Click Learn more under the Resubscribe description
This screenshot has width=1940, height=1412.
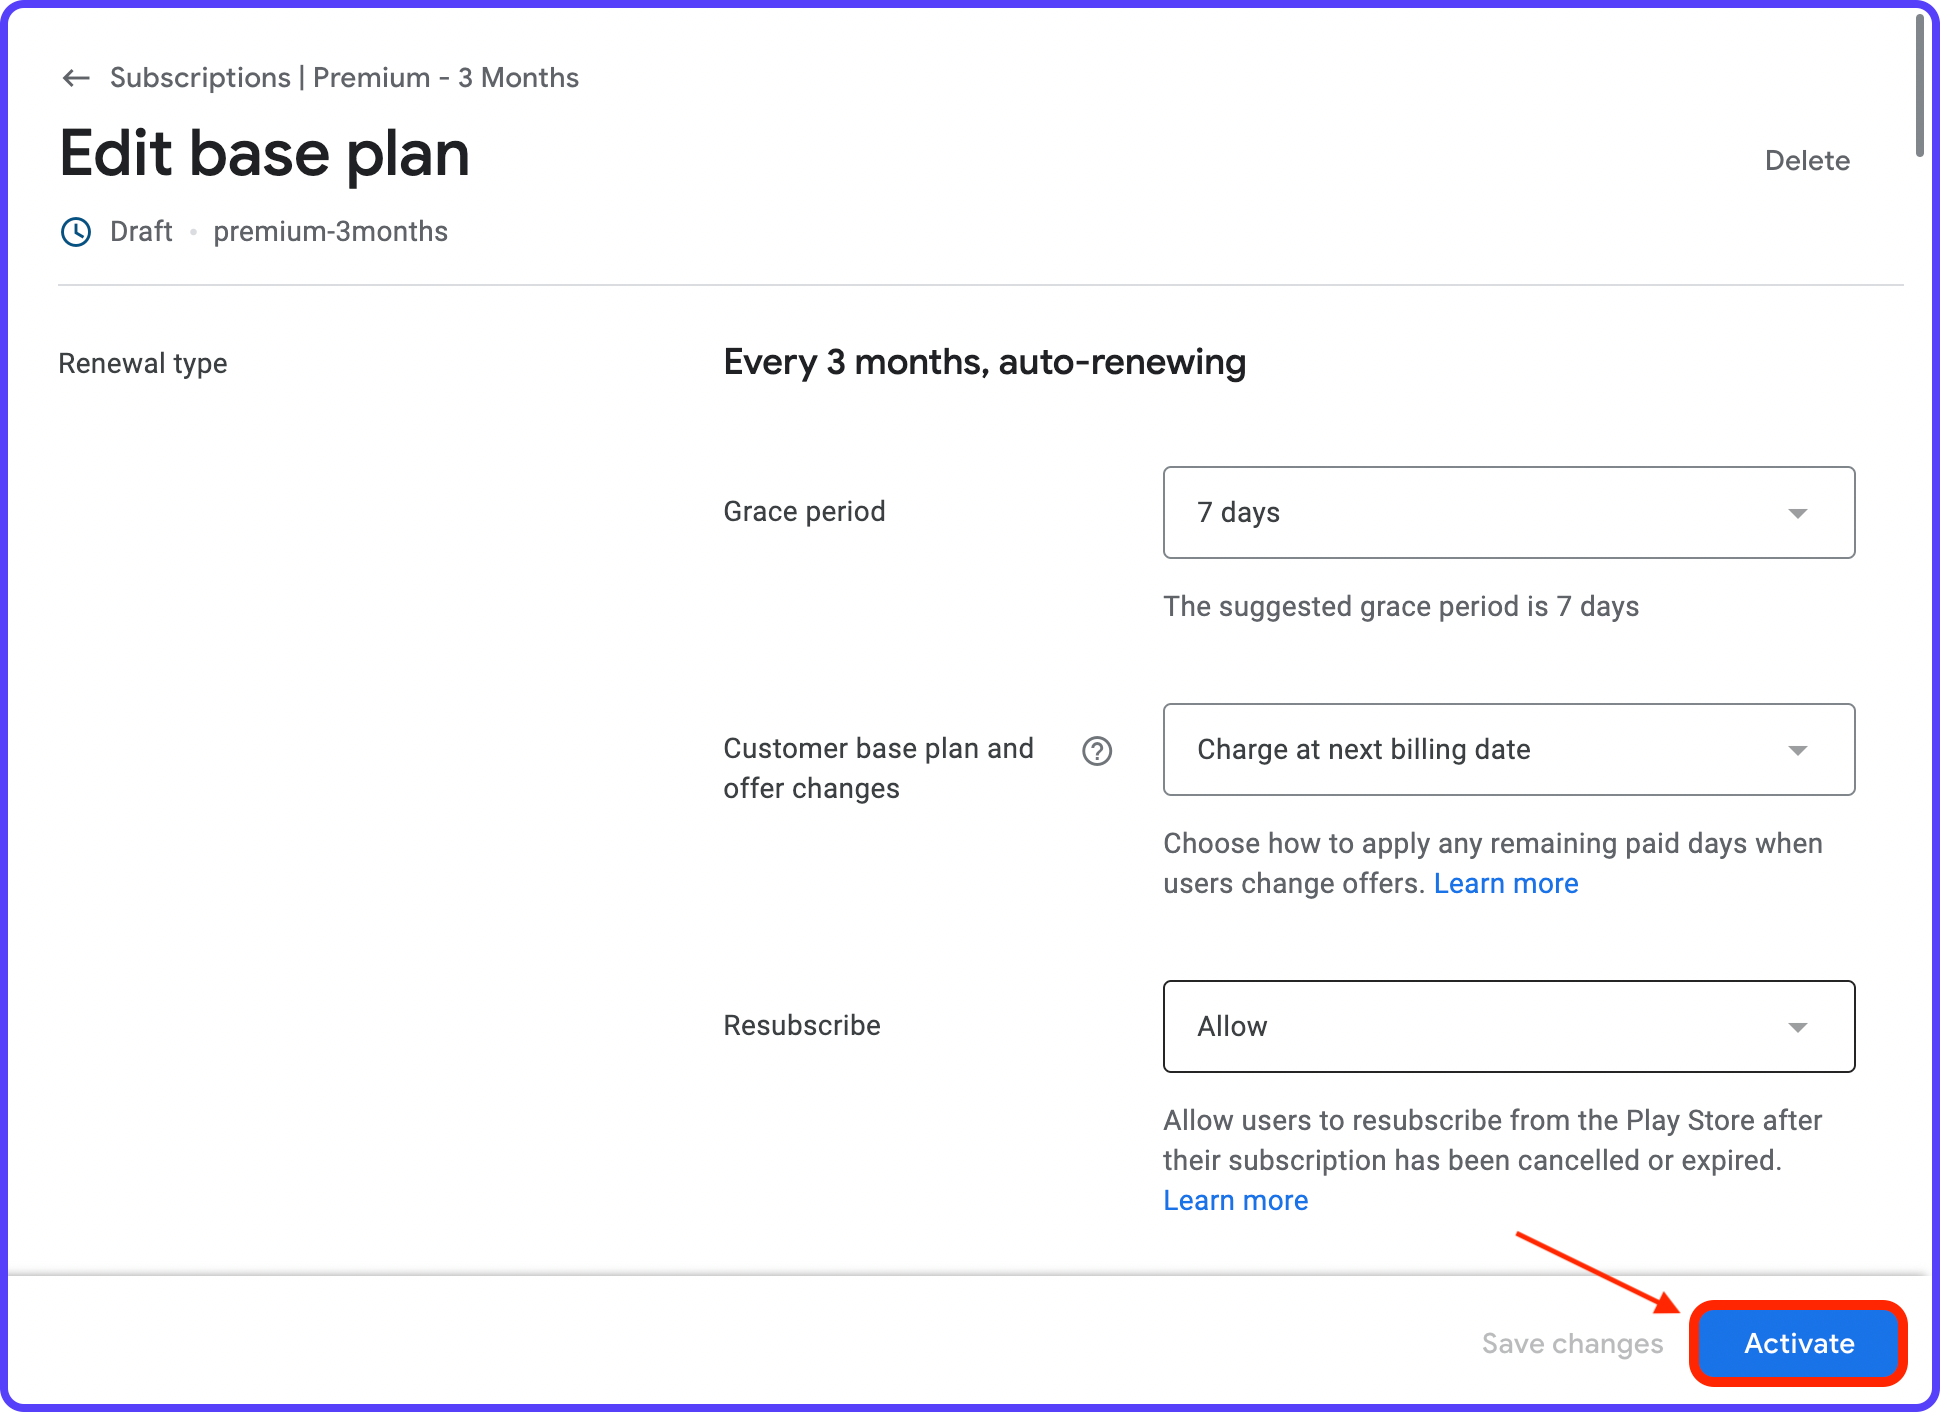(x=1235, y=1200)
